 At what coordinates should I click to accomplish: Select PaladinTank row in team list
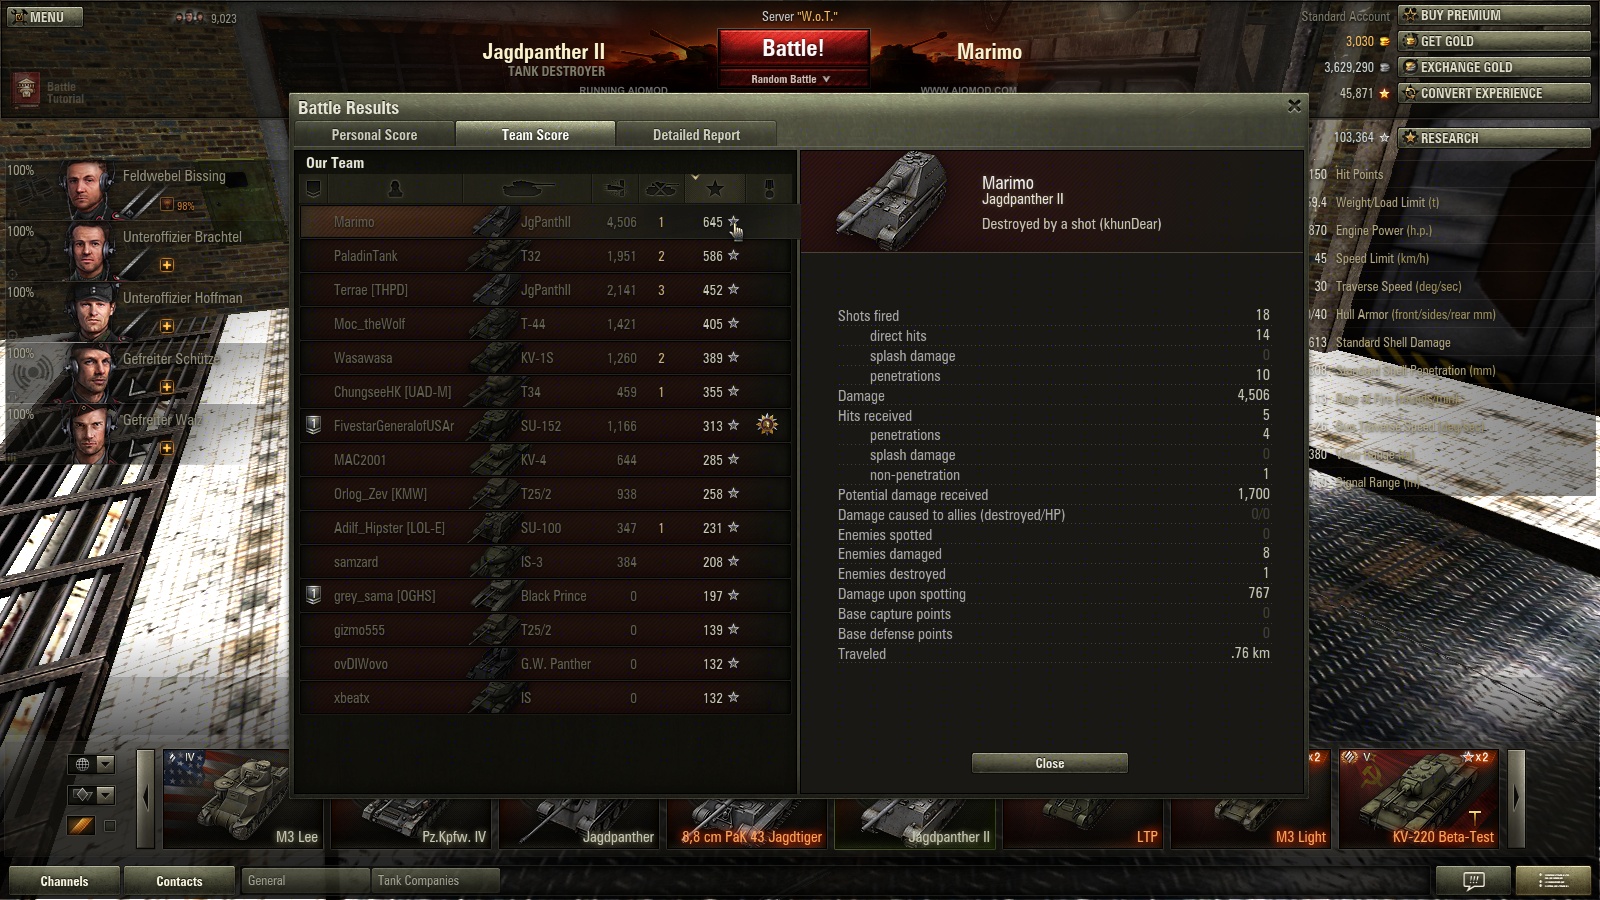pyautogui.click(x=545, y=256)
